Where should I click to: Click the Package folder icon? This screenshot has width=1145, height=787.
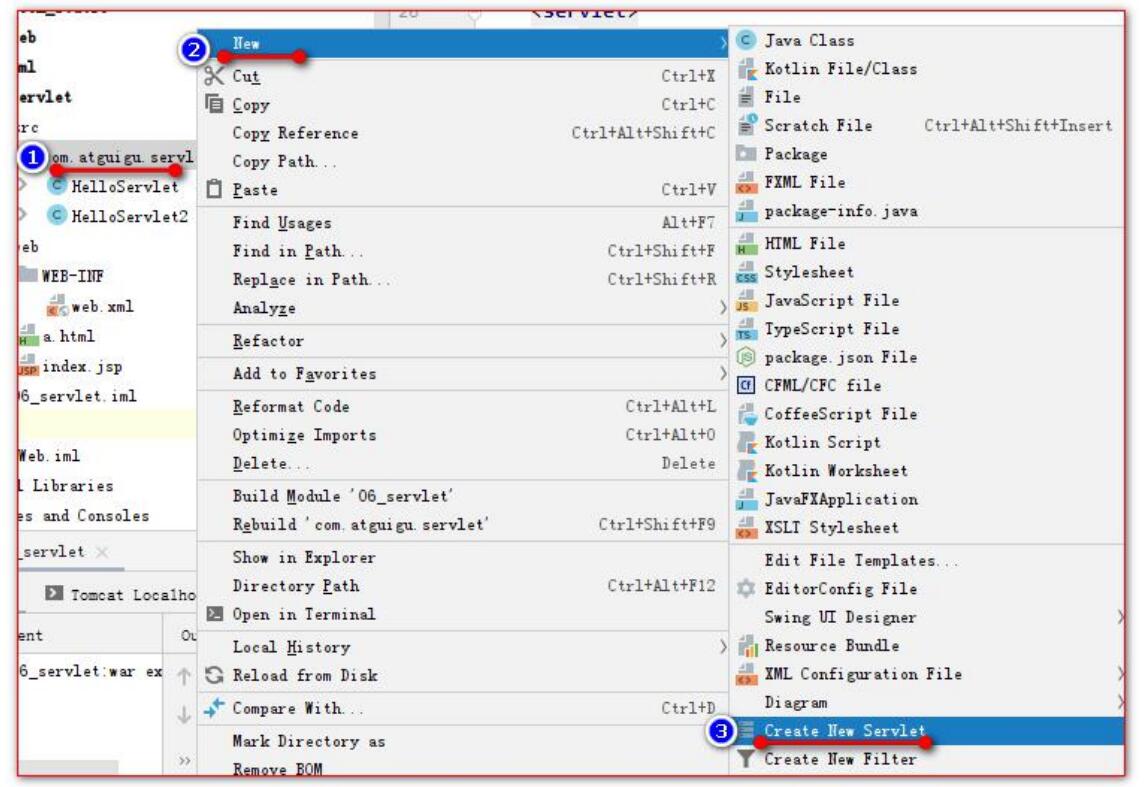pos(746,154)
